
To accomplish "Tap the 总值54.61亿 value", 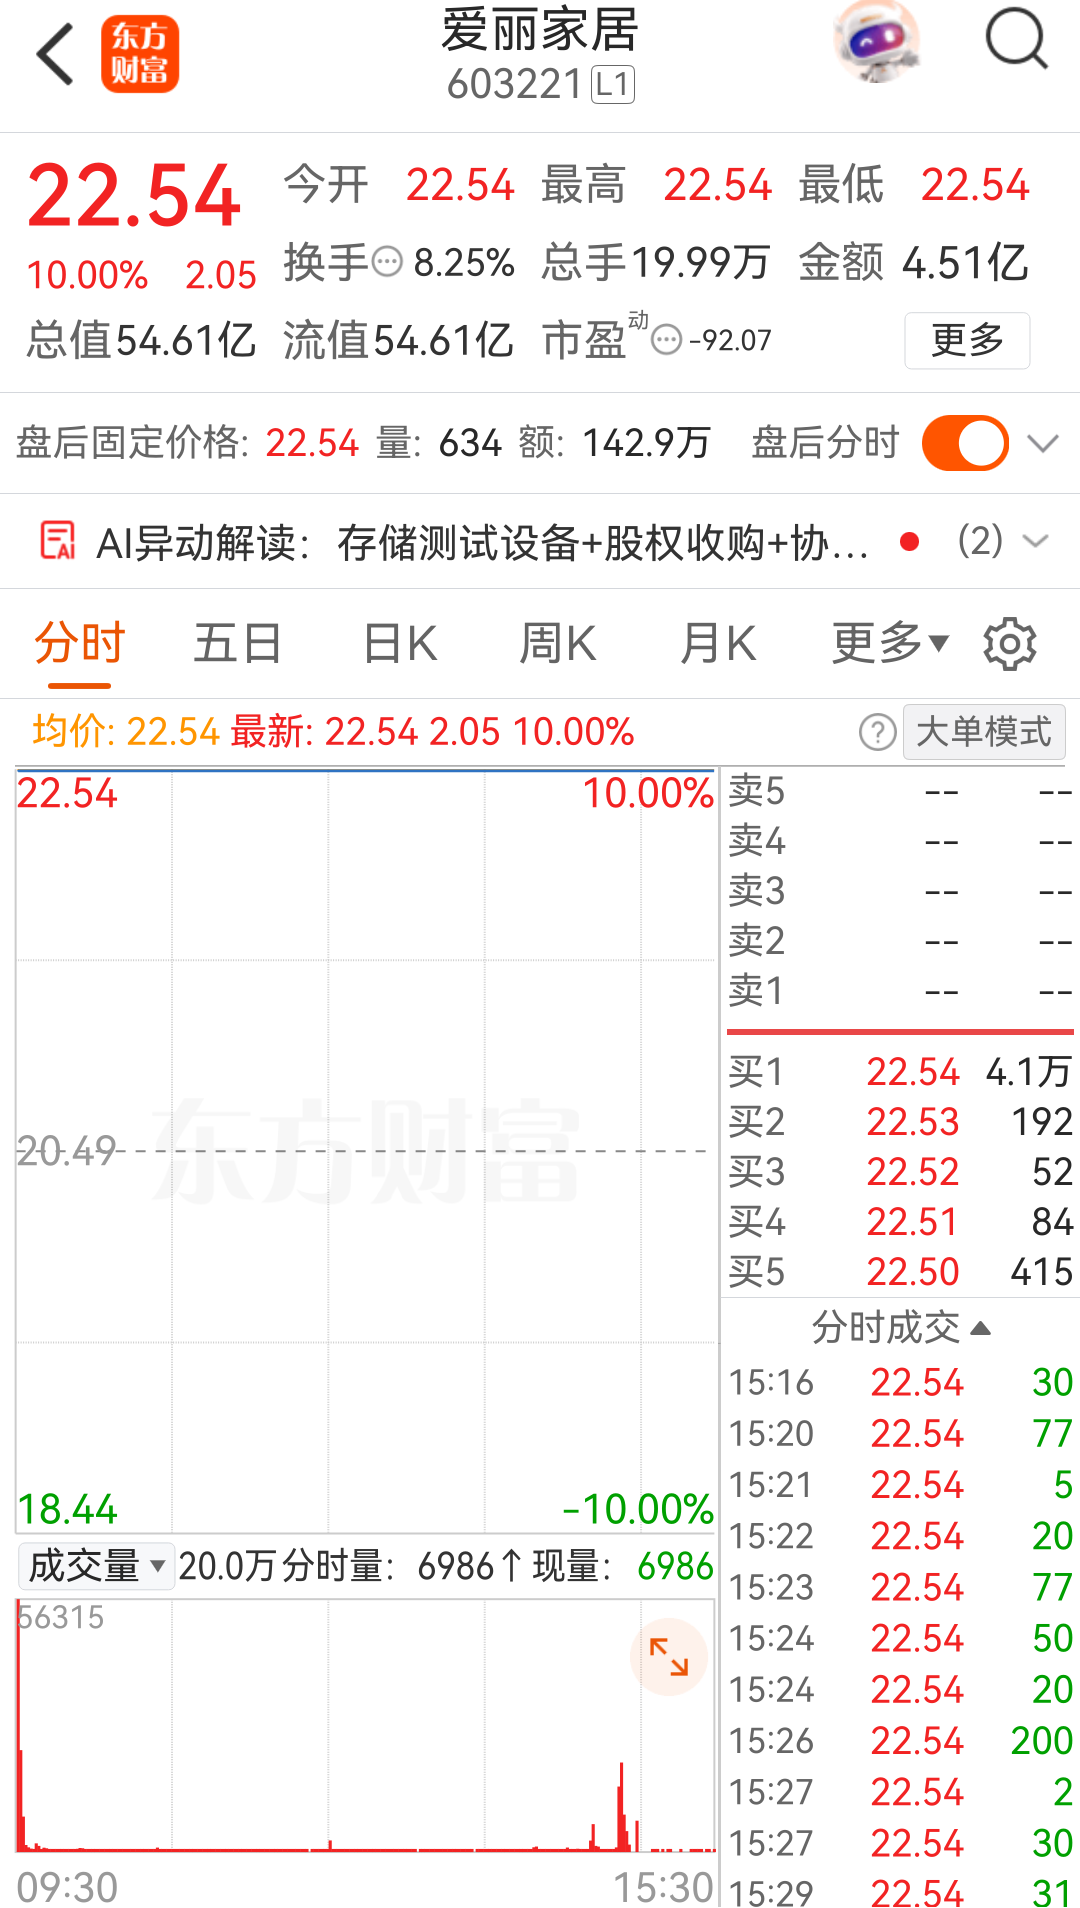I will 141,340.
